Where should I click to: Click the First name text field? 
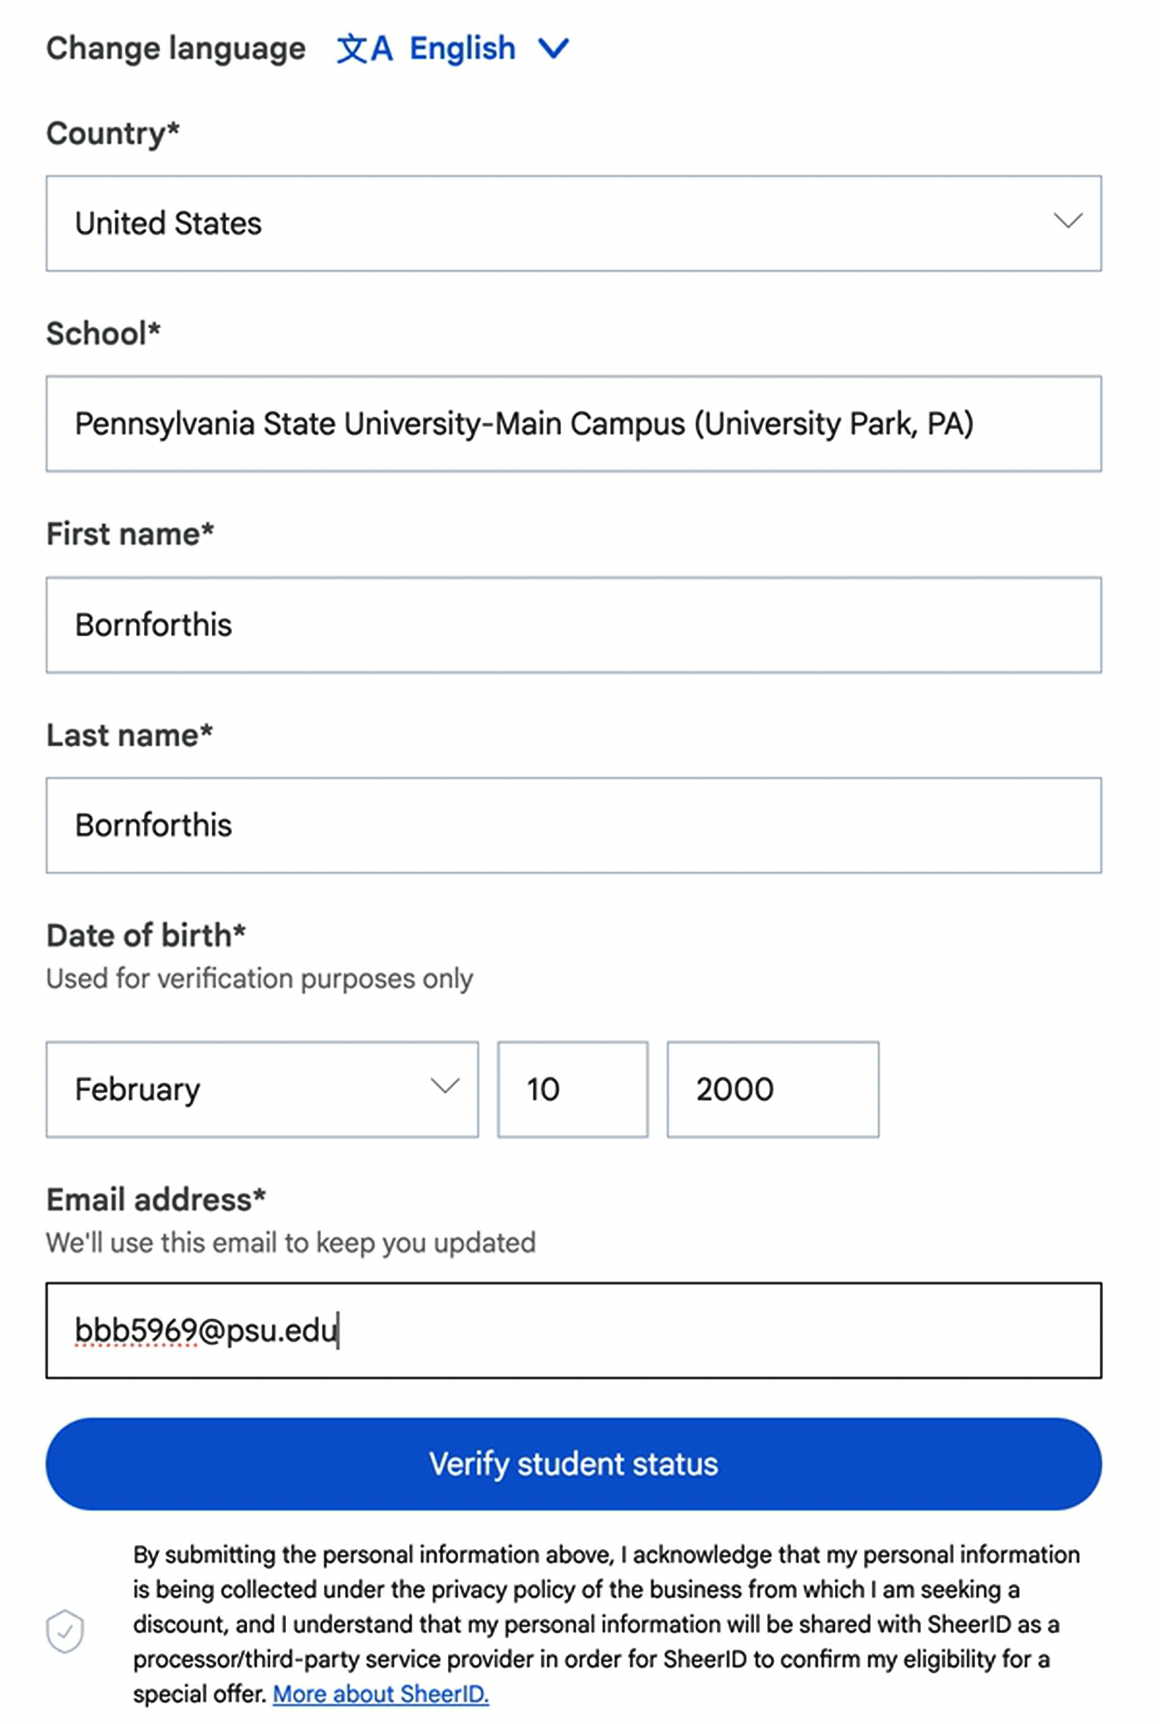pos(573,625)
